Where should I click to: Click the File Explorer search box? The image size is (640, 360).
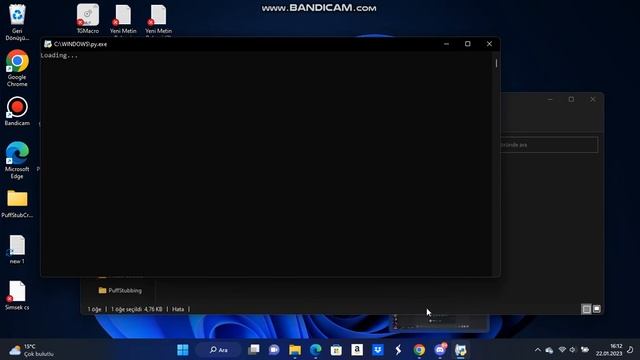[549, 145]
